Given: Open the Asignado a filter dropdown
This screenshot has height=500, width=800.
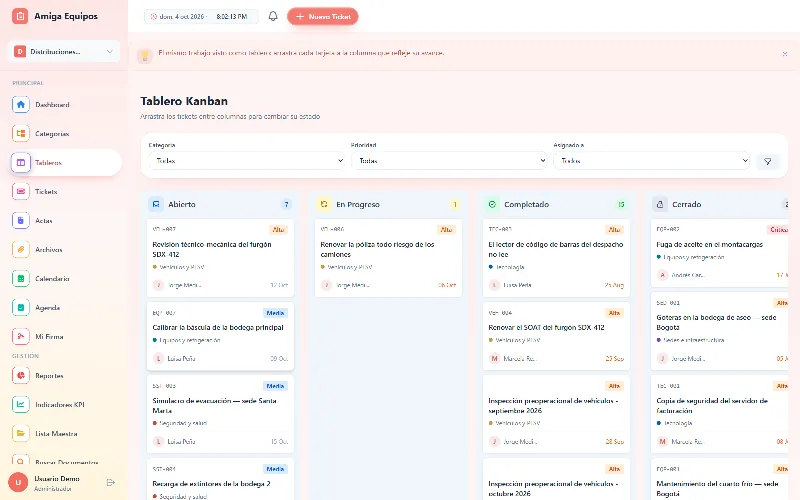Looking at the screenshot, I should click(652, 161).
